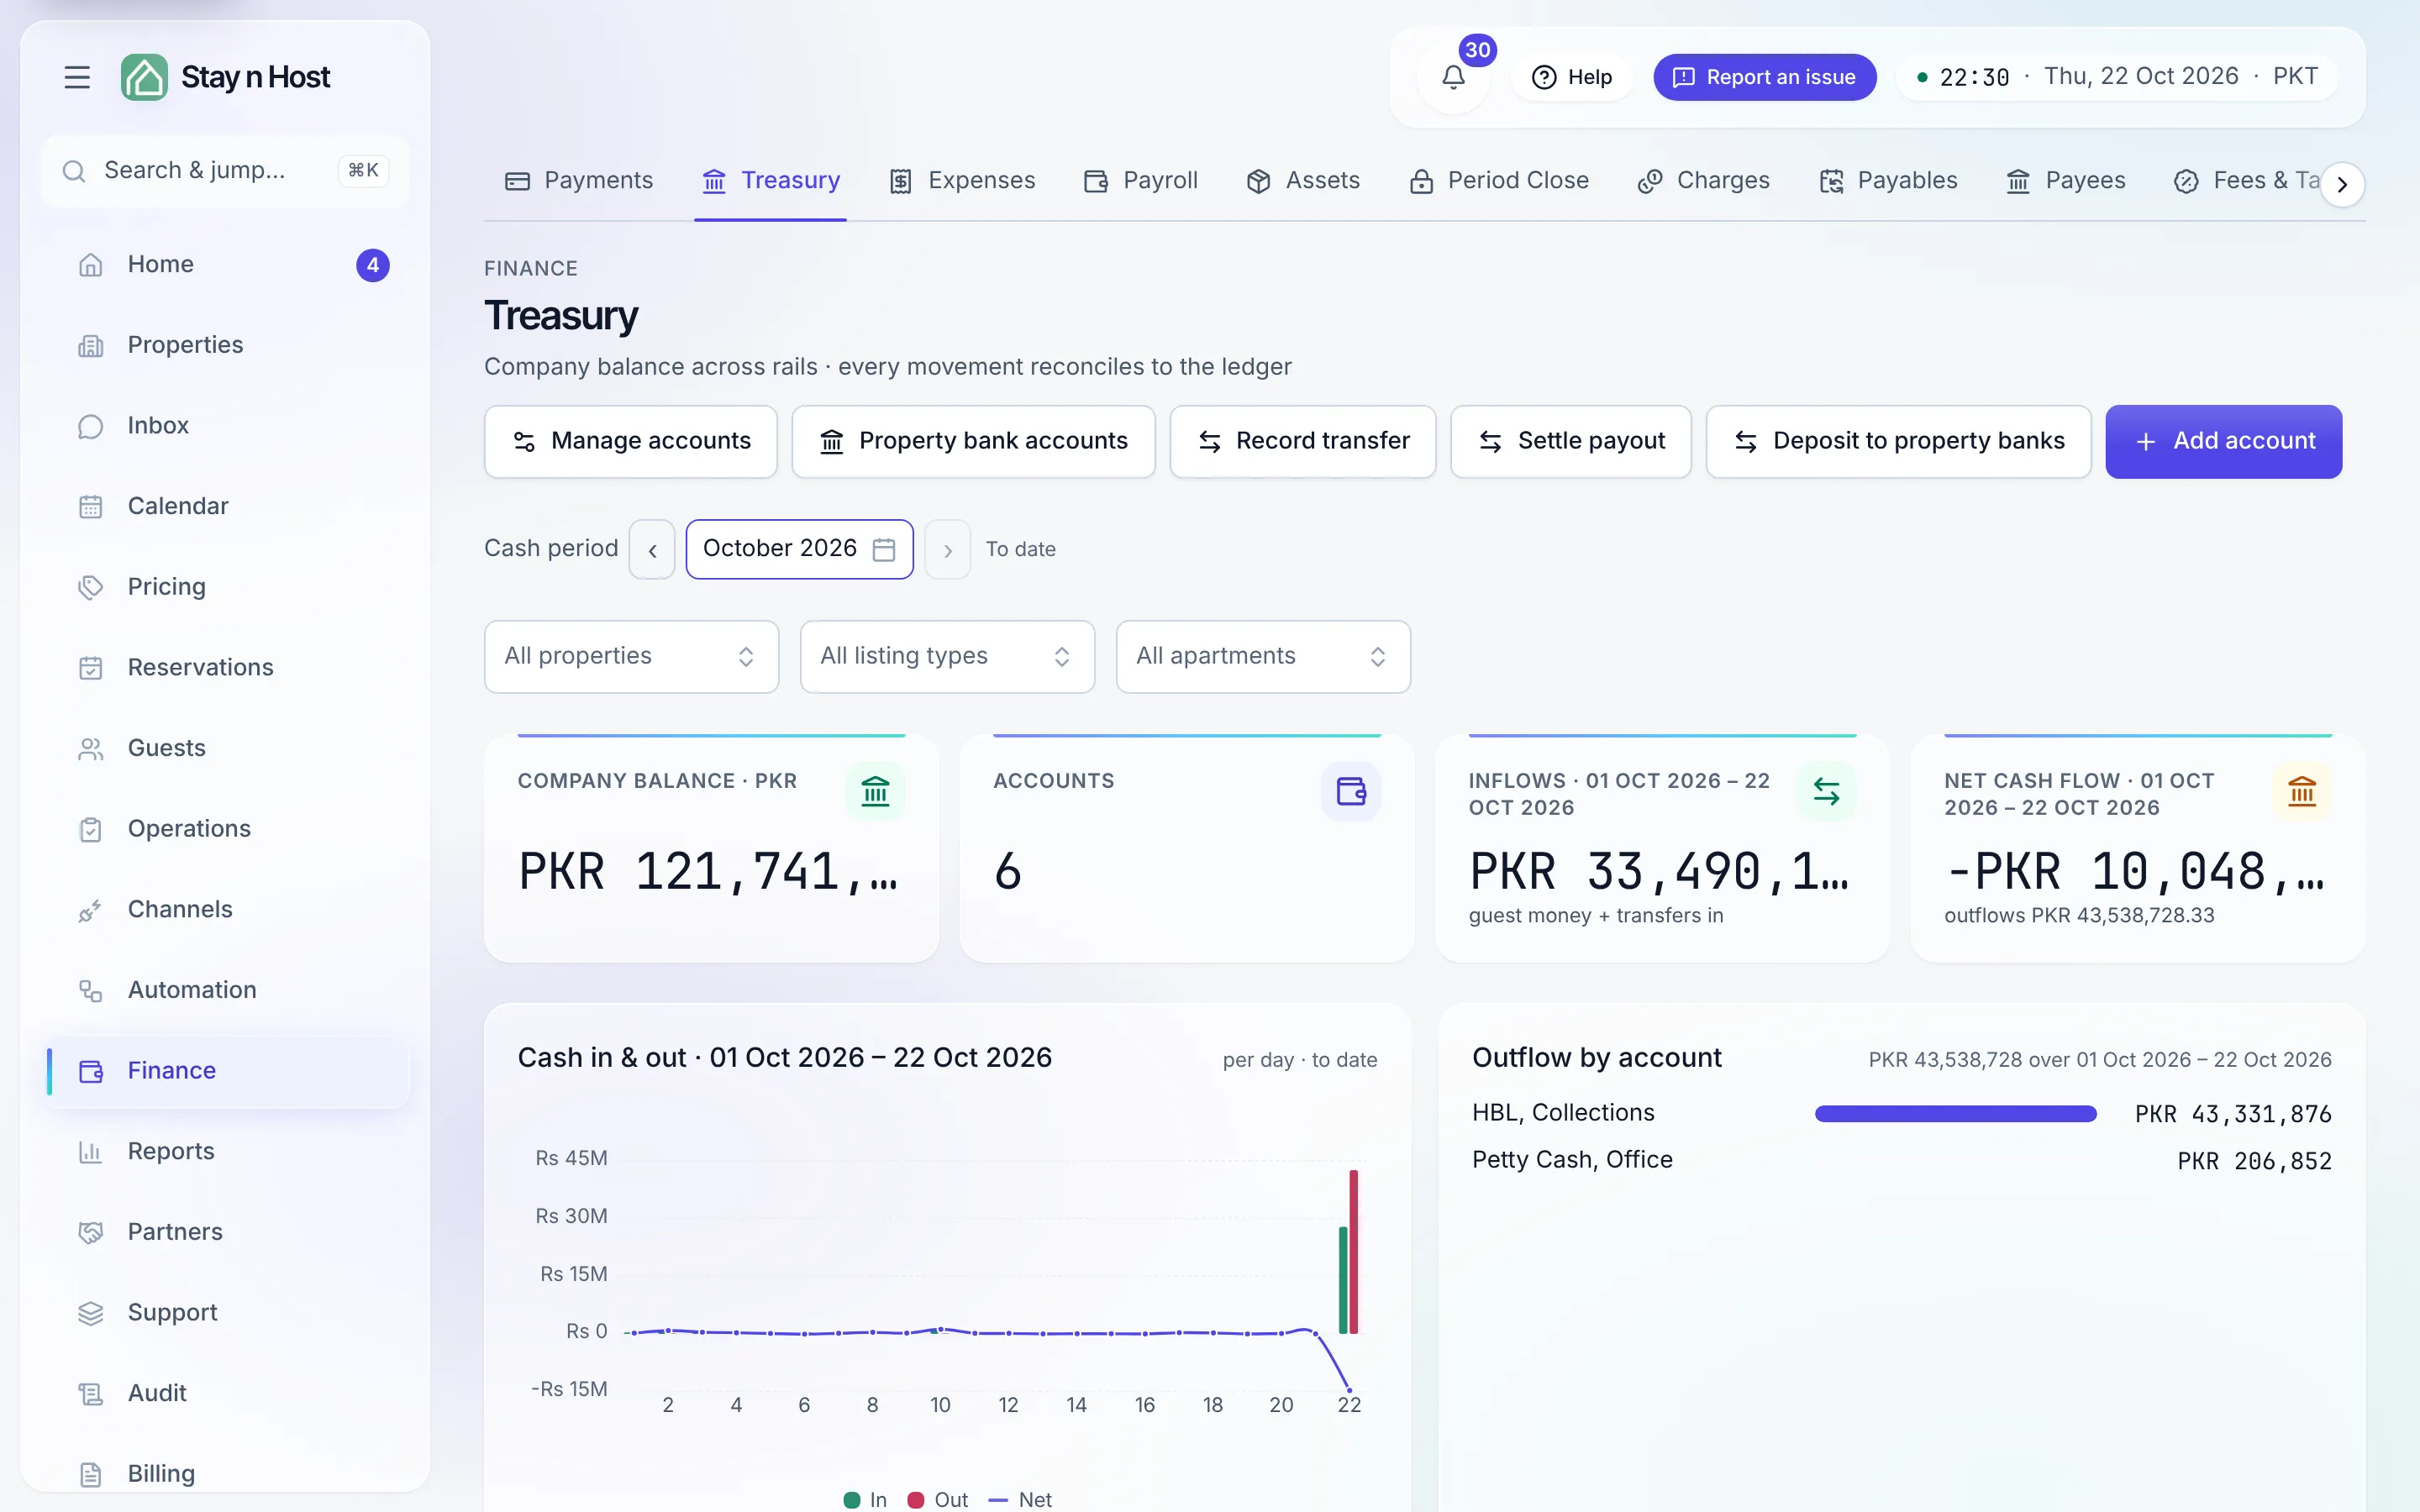Click Manage accounts button
The image size is (2420, 1512).
[631, 441]
